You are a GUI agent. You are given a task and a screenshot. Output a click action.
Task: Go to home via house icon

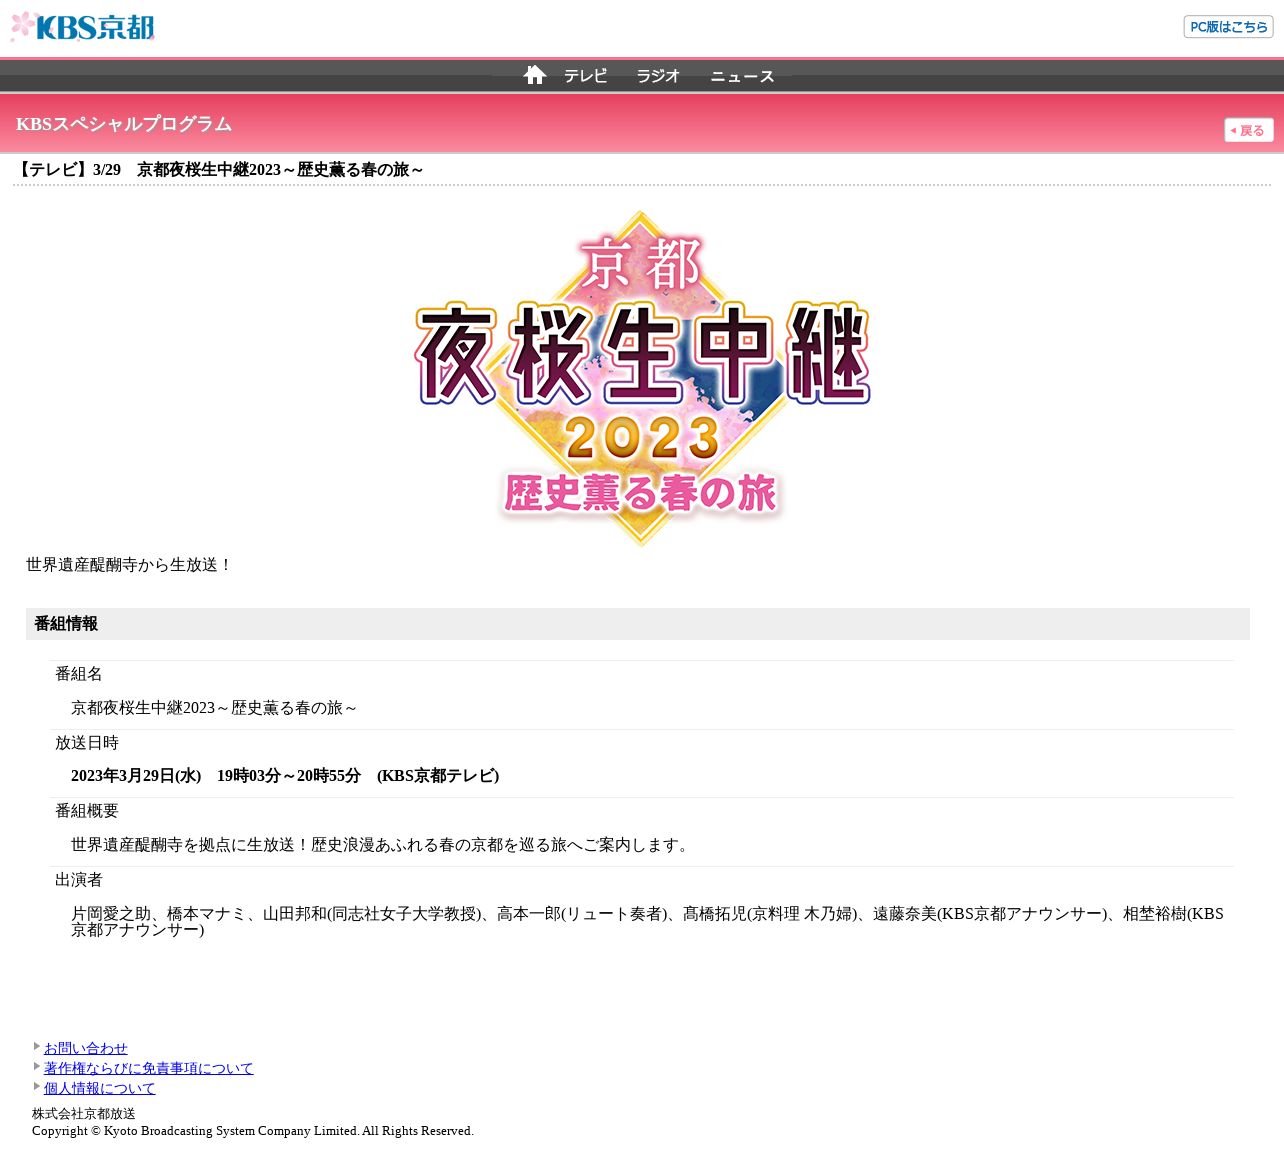535,75
